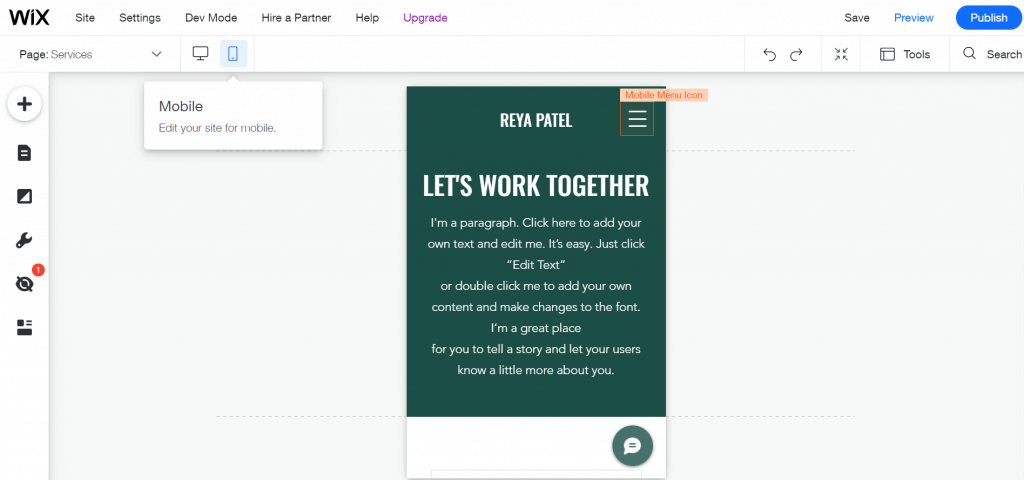Image resolution: width=1024 pixels, height=480 pixels.
Task: Add element with plus button
Action: click(24, 104)
